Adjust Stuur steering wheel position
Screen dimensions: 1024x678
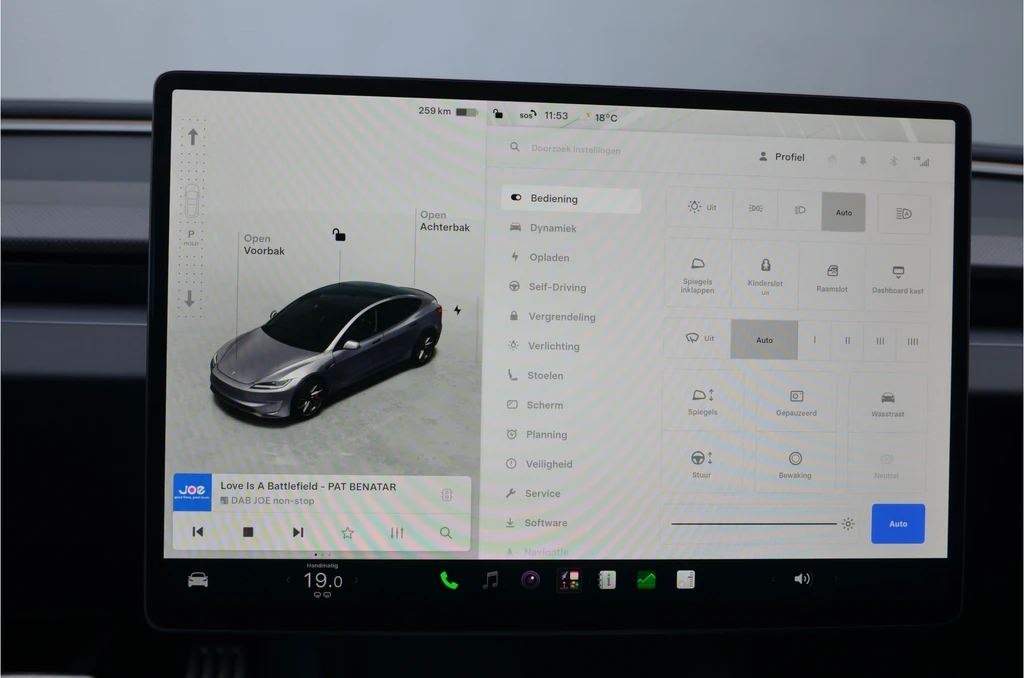click(x=701, y=463)
